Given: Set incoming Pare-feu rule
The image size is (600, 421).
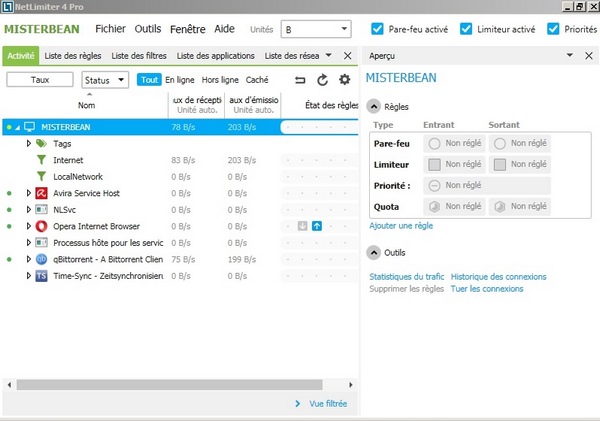Looking at the screenshot, I should point(454,144).
